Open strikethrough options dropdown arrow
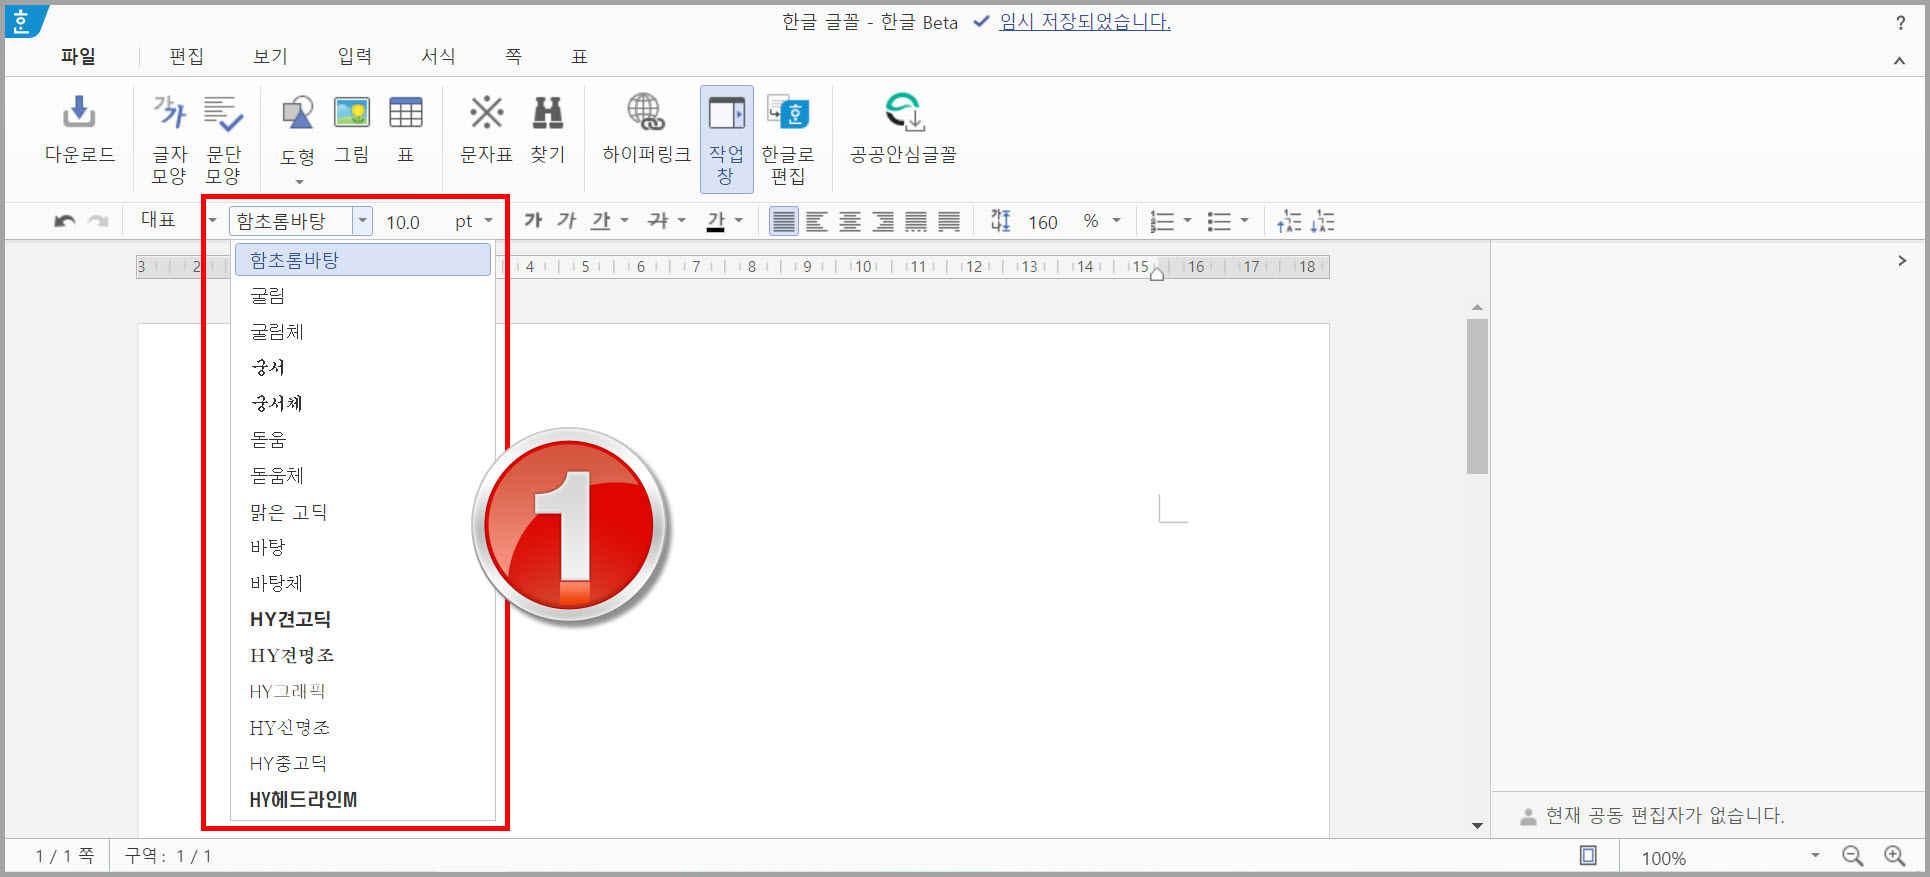Image resolution: width=1930 pixels, height=877 pixels. point(682,221)
